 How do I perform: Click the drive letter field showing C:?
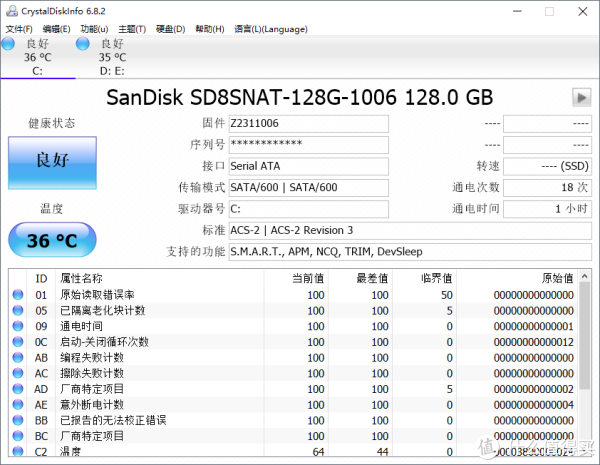308,209
